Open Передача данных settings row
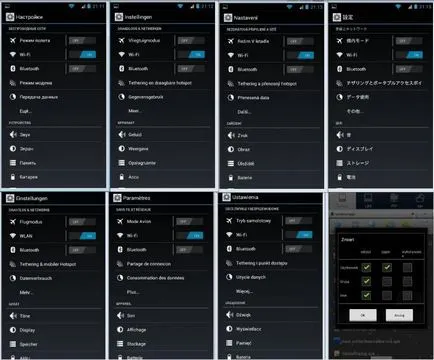The height and width of the screenshot is (360, 434). click(x=54, y=97)
